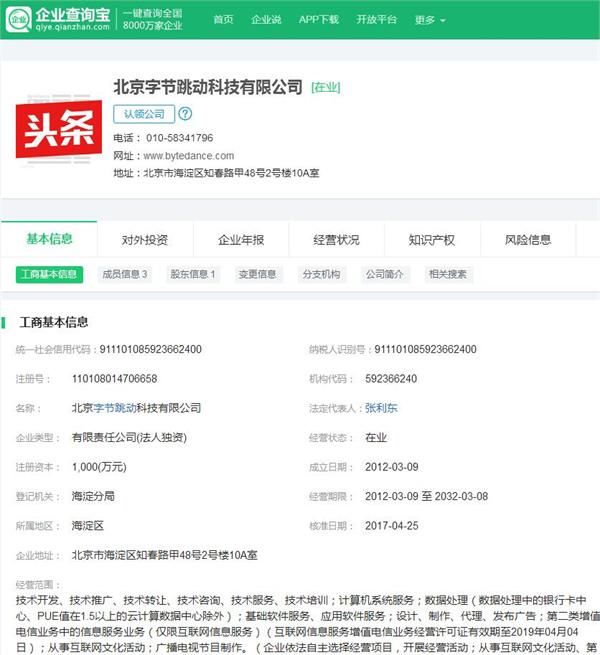This screenshot has height=655, width=600.
Task: Click the 登记机关 value 海淀分局
Action: click(93, 496)
